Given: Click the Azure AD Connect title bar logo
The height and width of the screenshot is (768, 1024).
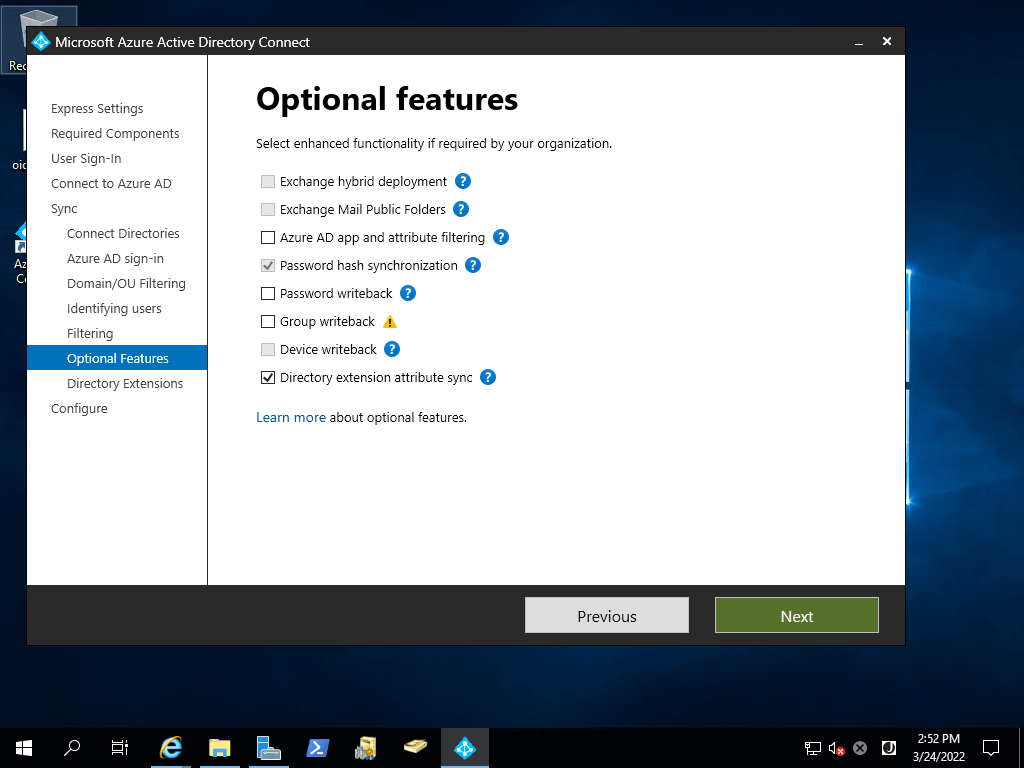Looking at the screenshot, I should pos(40,42).
